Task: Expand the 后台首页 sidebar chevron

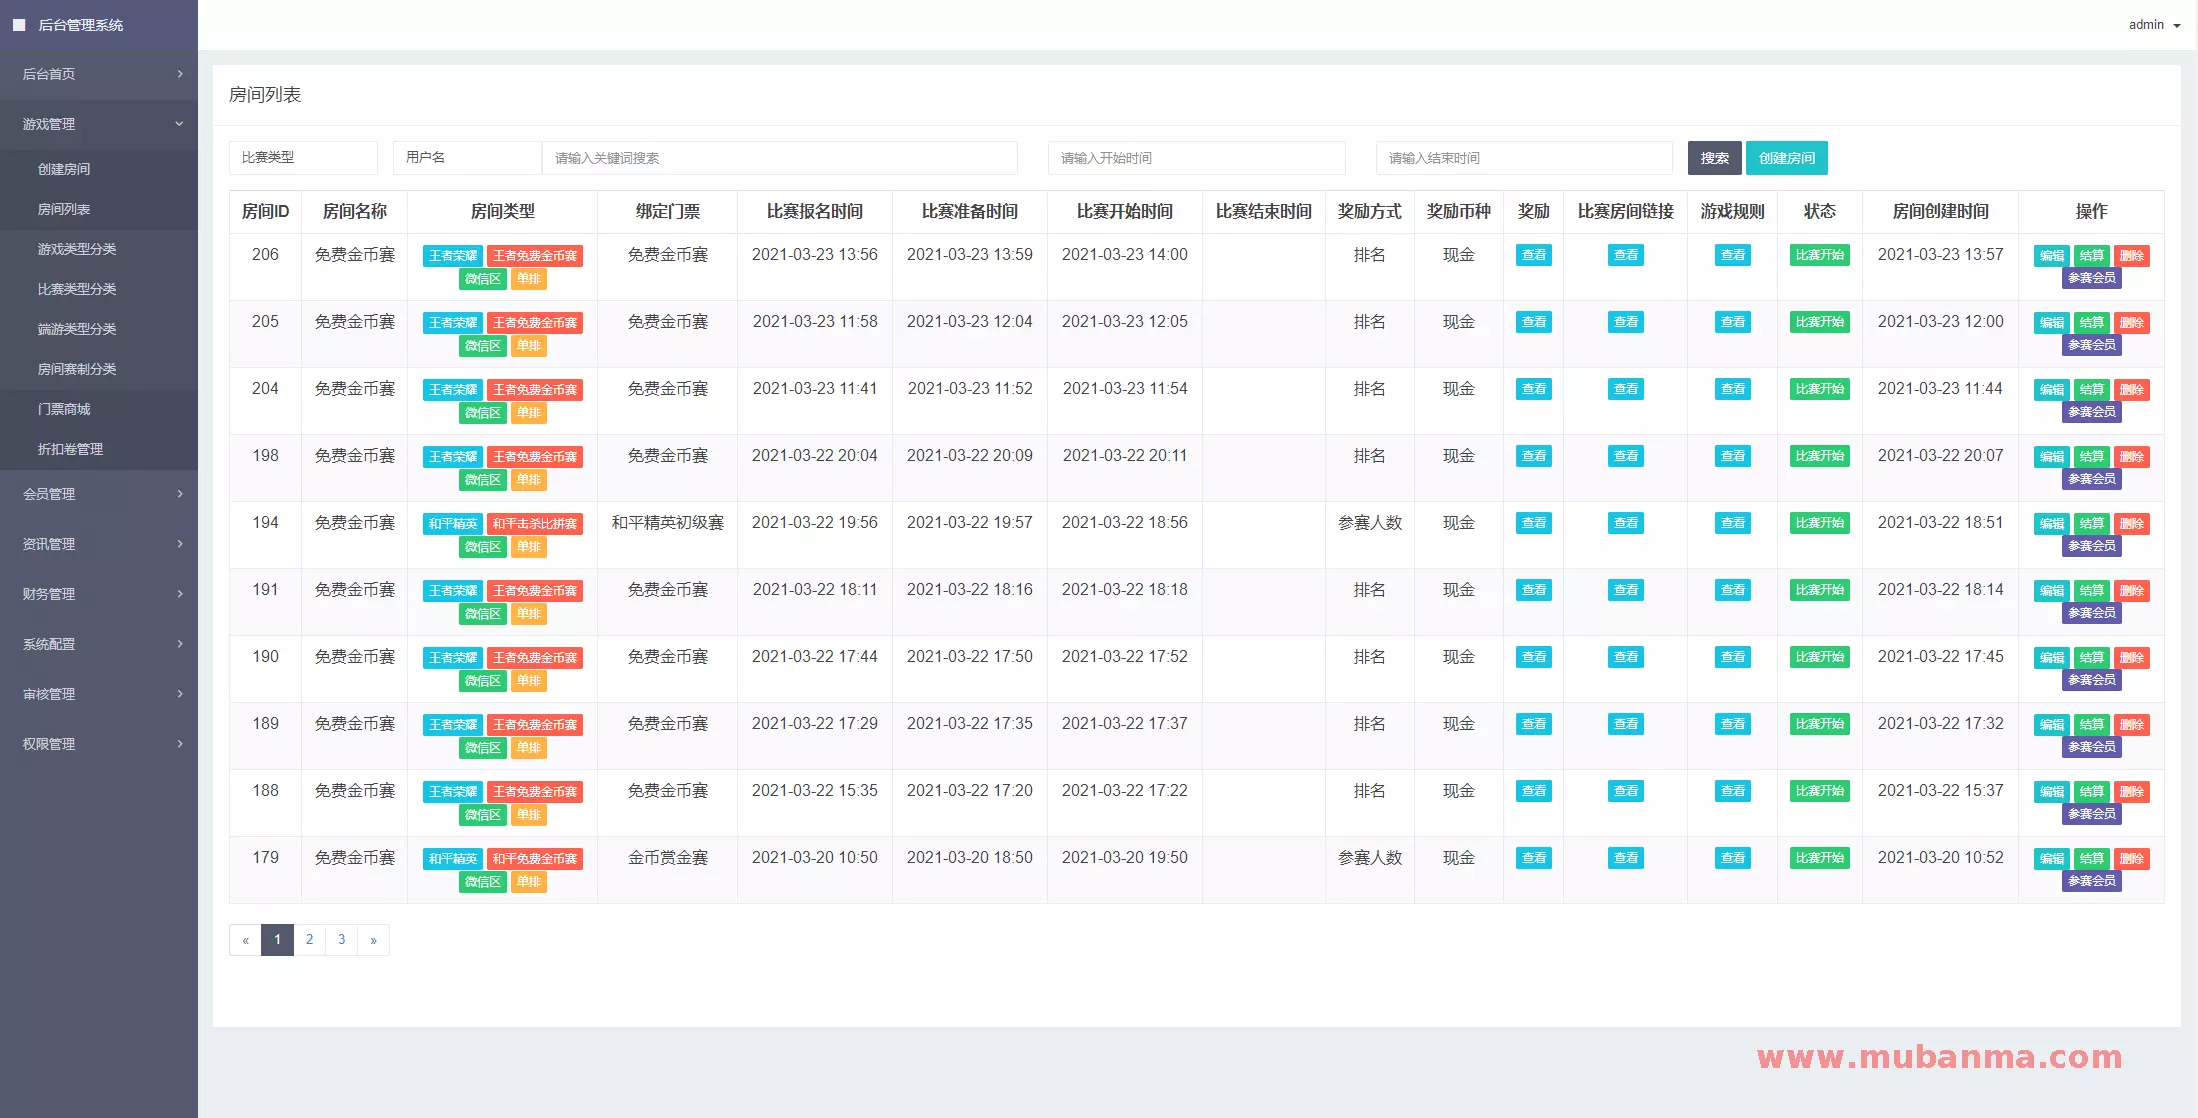Action: click(x=180, y=74)
